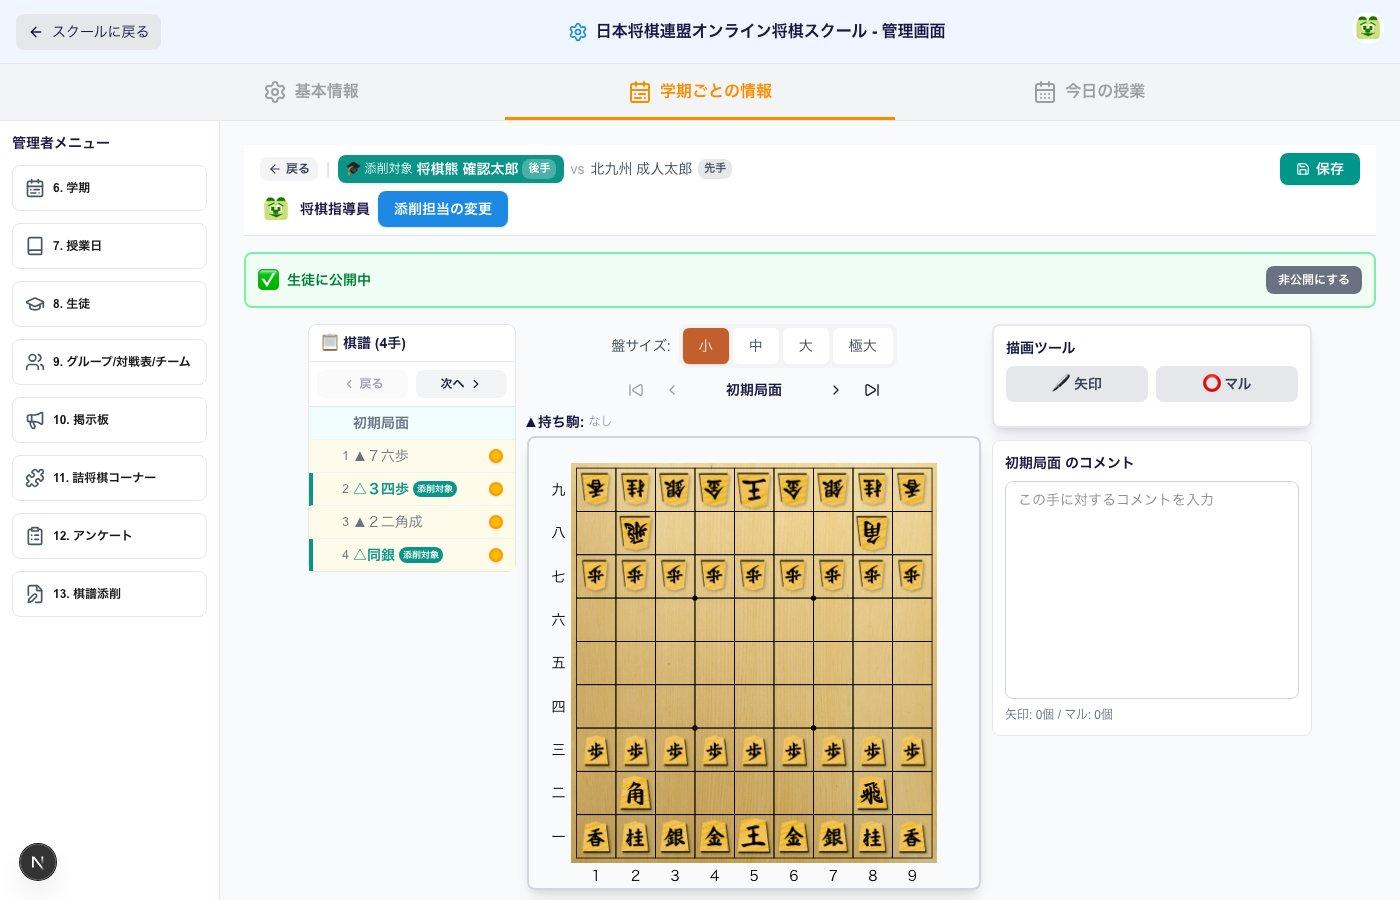
Task: Click the 角 bishop piece on the bottom side
Action: tap(635, 793)
